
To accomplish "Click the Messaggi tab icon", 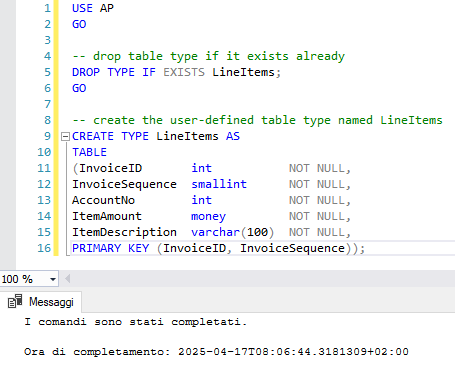I will tap(15, 301).
